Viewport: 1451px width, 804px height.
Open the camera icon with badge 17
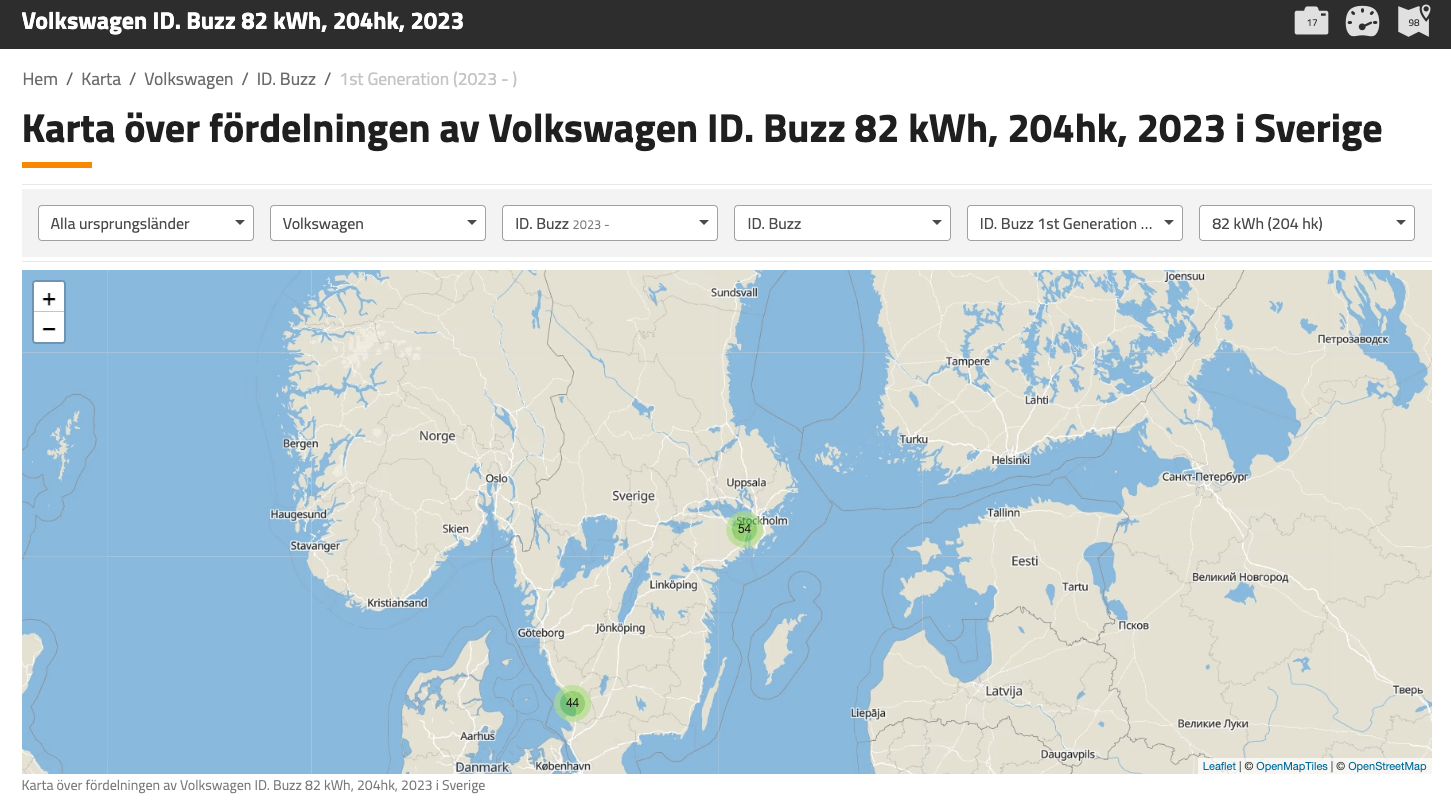tap(1311, 21)
